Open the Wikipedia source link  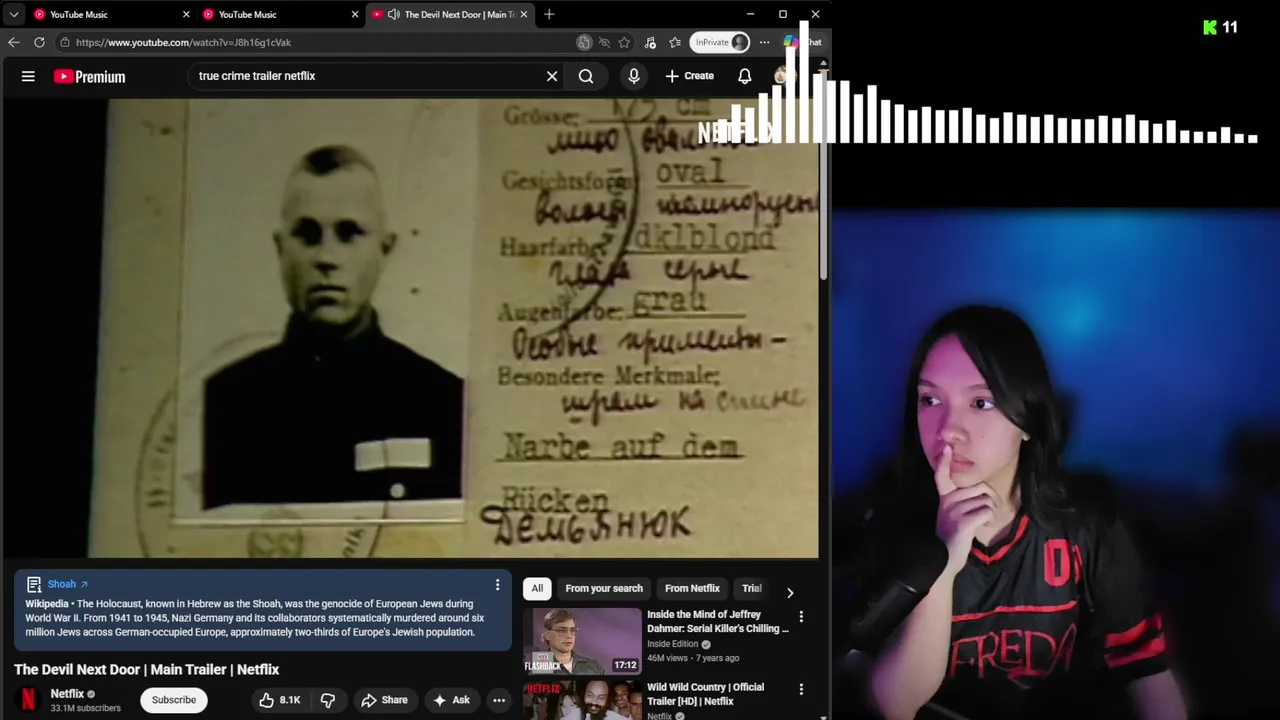(x=47, y=604)
